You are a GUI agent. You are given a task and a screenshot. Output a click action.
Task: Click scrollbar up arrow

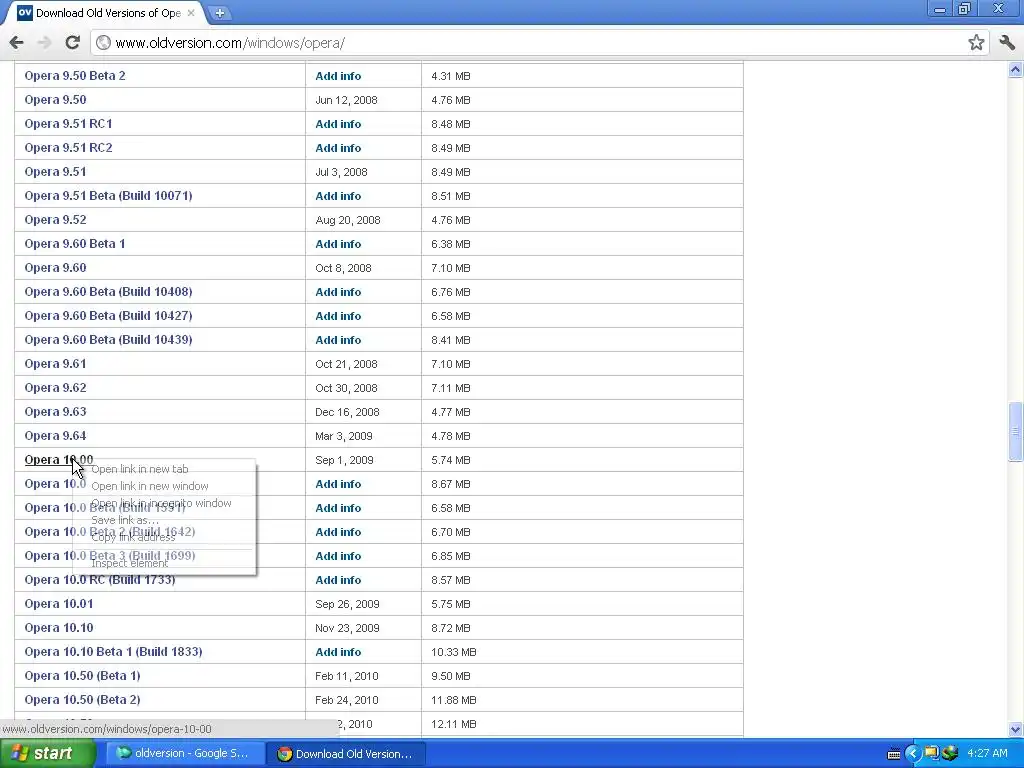point(1015,69)
